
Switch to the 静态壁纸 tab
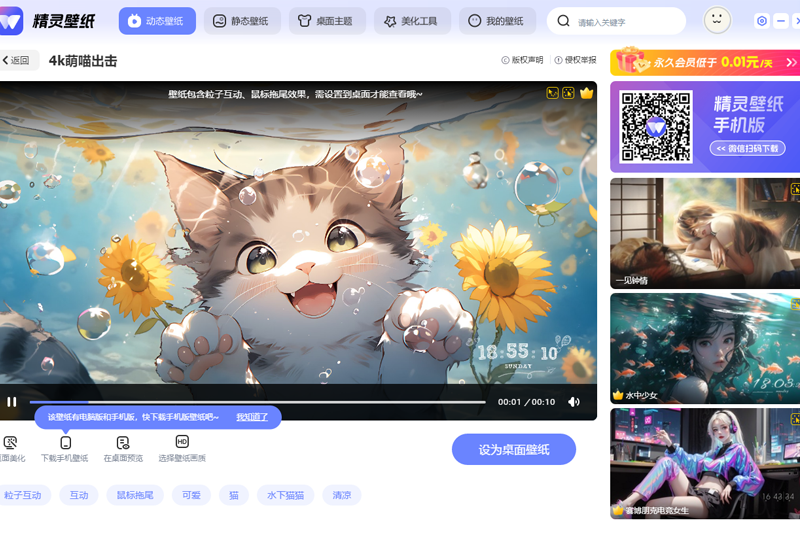pos(241,21)
